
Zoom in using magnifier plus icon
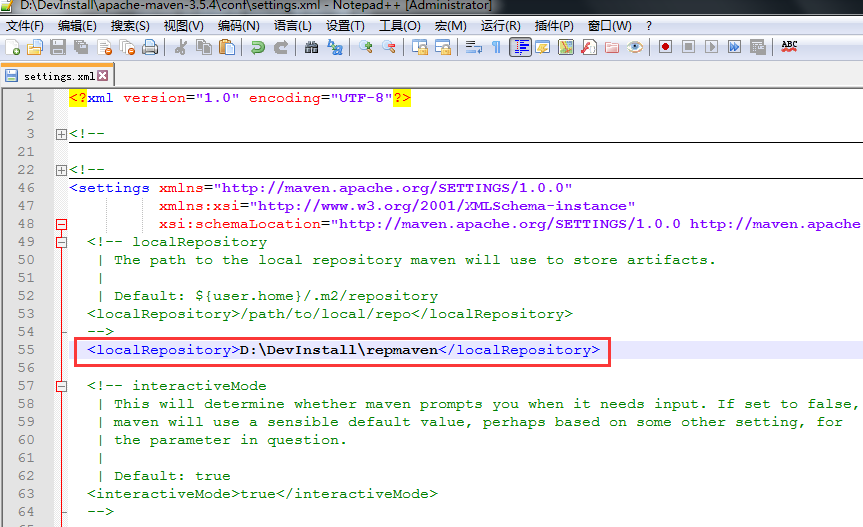[365, 47]
